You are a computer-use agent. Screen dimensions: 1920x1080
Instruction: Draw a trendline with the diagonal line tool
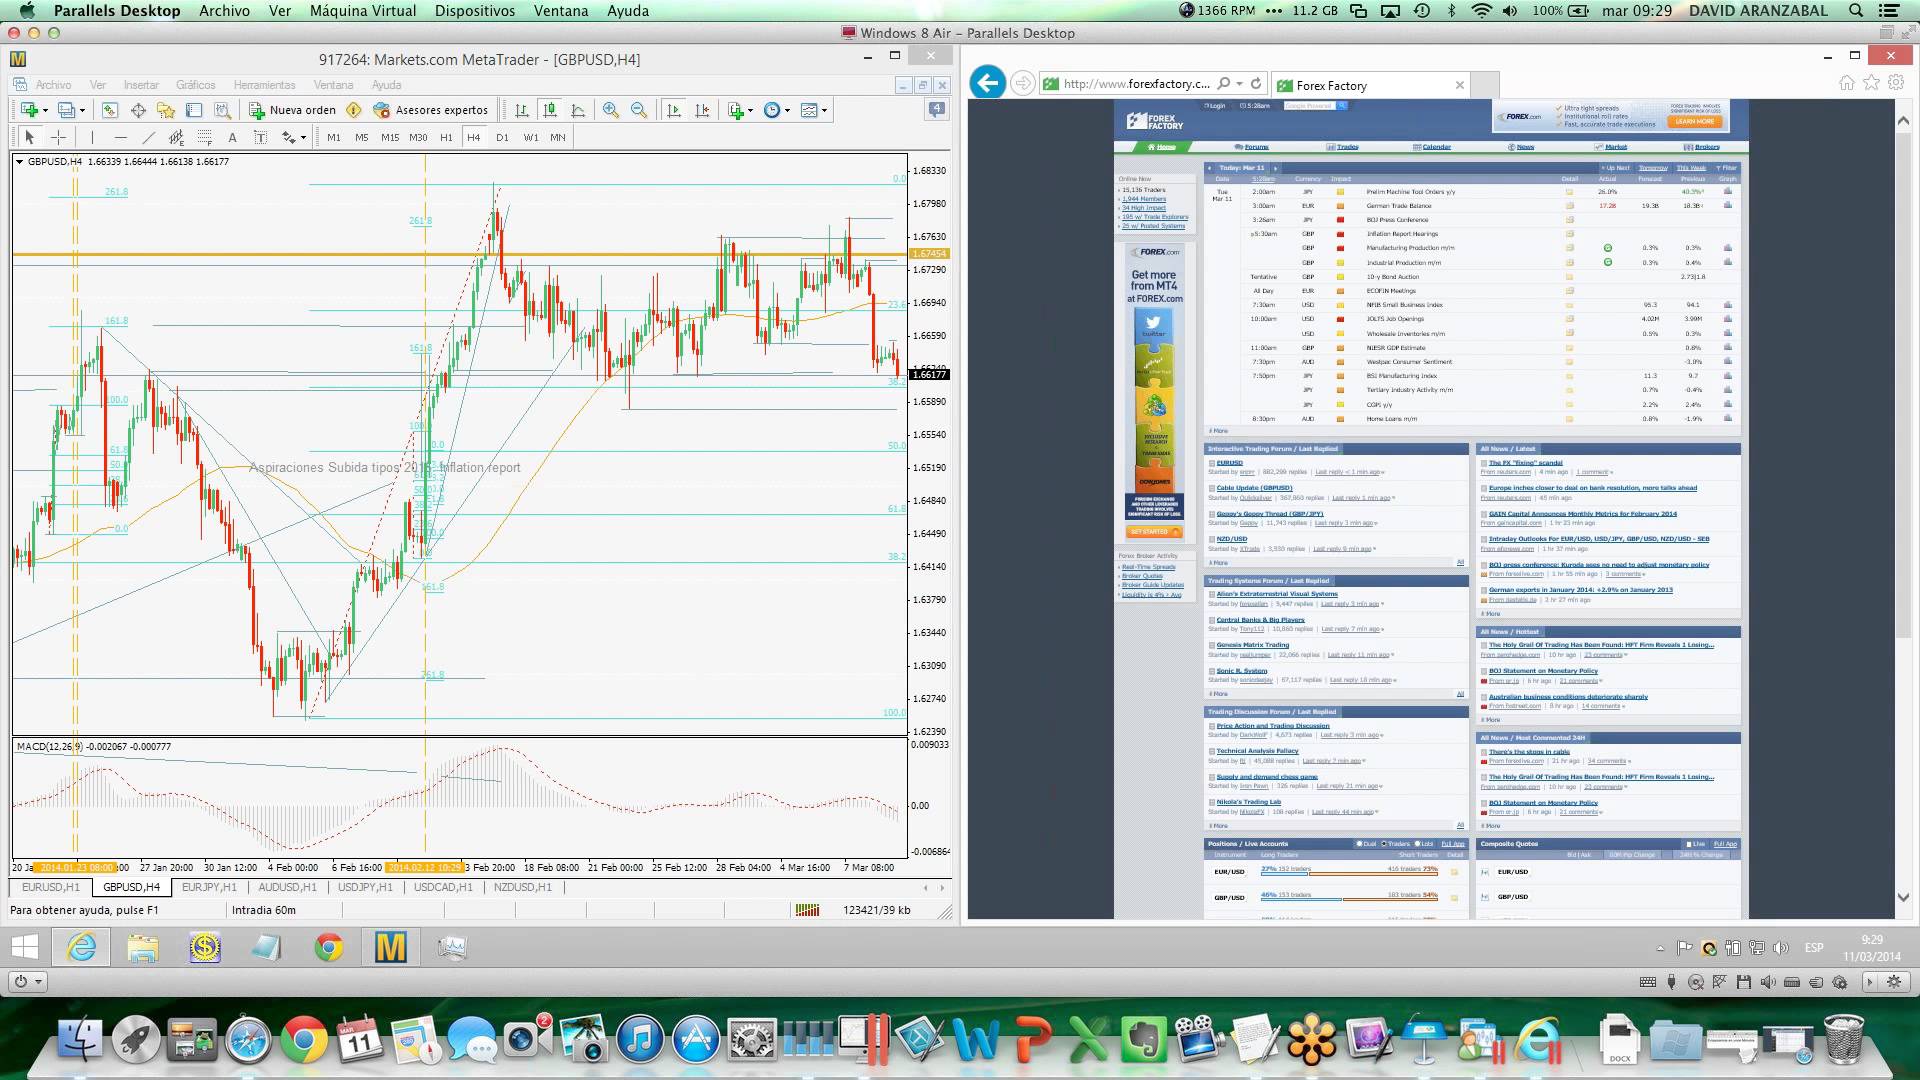pyautogui.click(x=148, y=137)
